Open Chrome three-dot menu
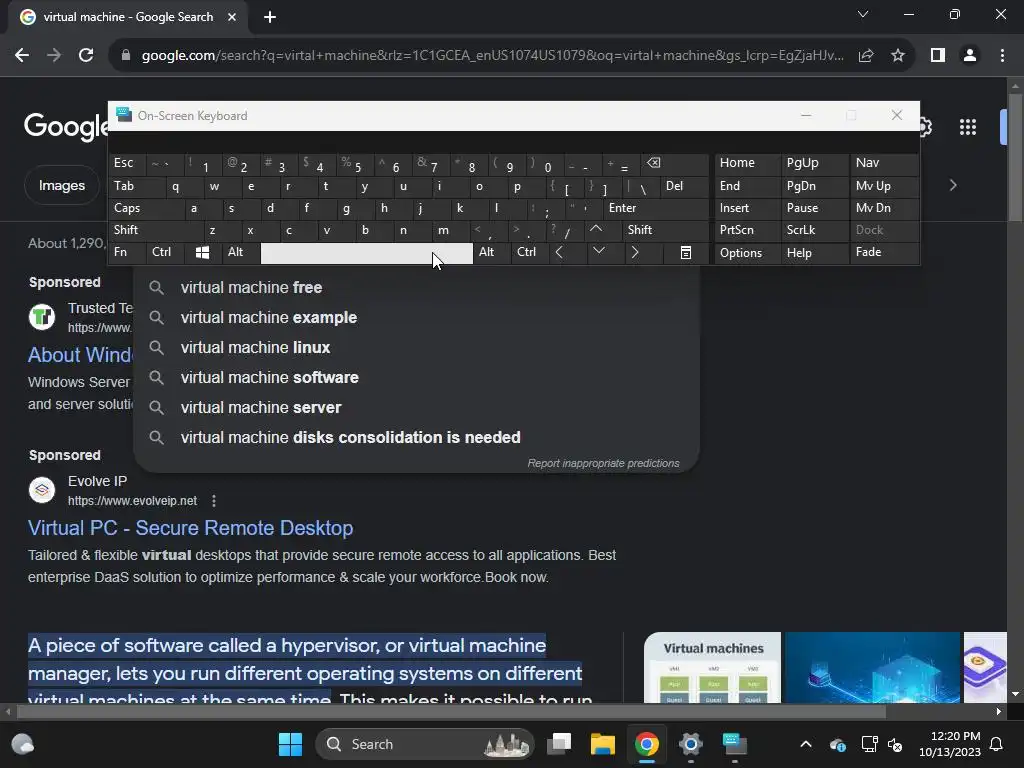Screen dimensions: 1024x768 1002,56
